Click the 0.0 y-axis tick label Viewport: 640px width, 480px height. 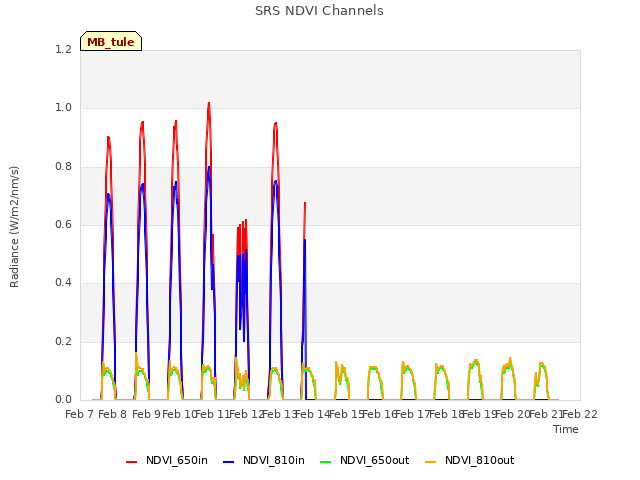point(64,400)
